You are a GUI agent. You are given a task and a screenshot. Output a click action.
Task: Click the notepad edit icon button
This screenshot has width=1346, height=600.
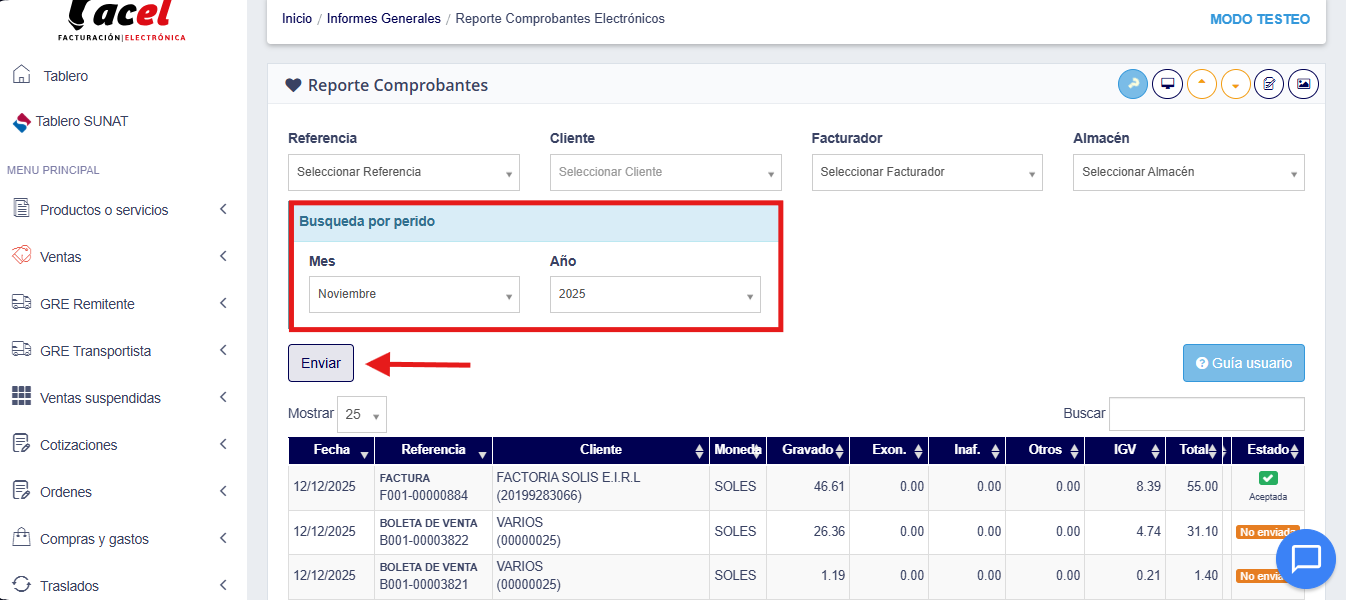pyautogui.click(x=1269, y=84)
